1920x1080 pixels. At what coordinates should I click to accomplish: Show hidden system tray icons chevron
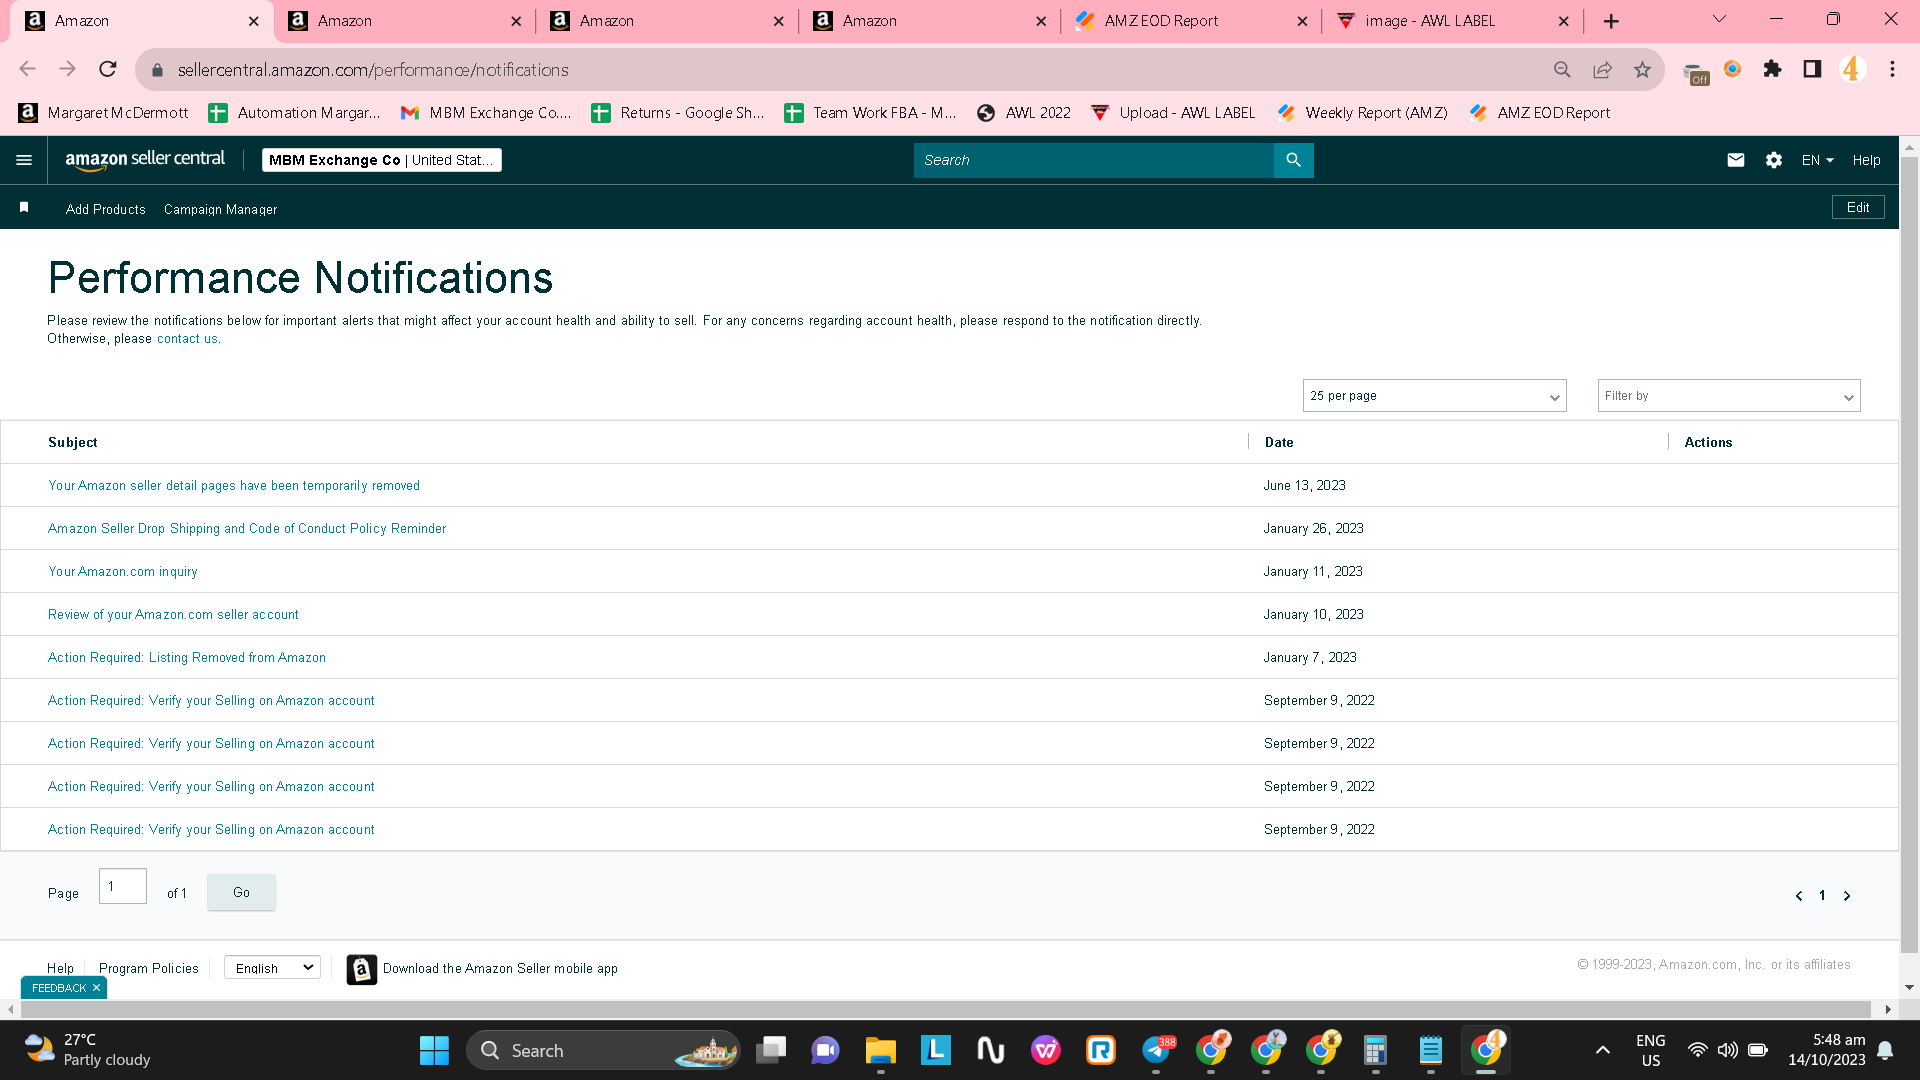point(1603,1050)
